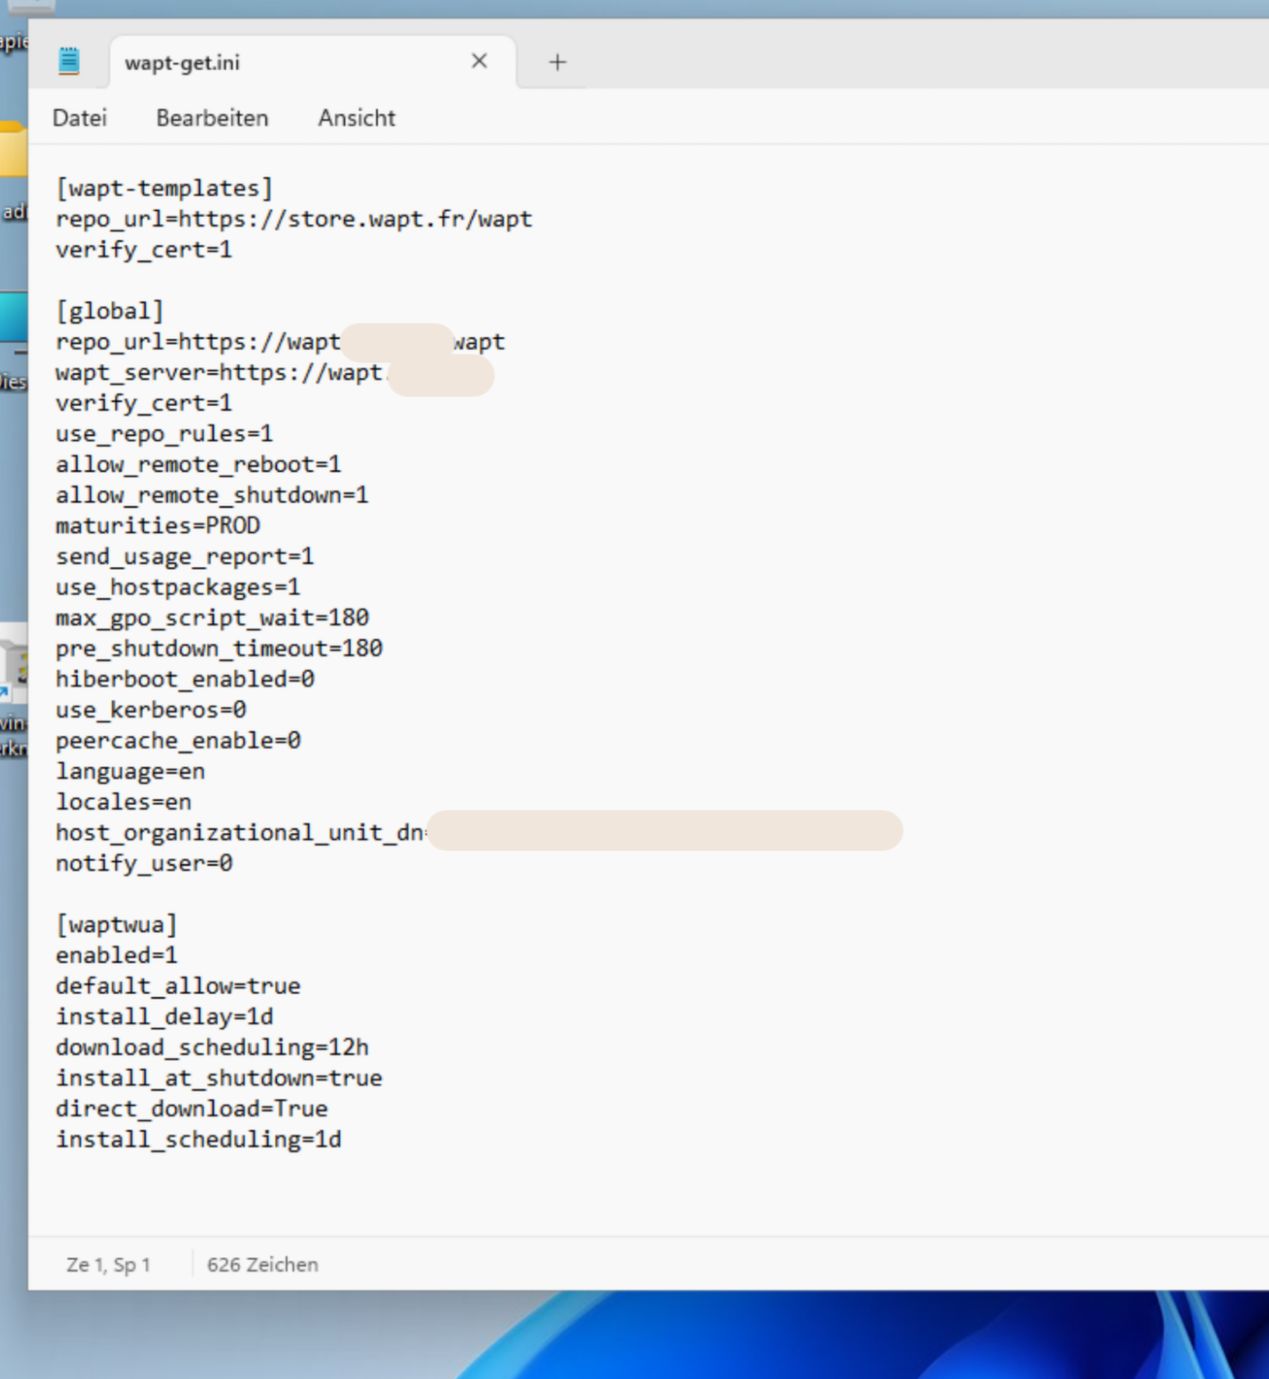
Task: Click the [wapt-templates] section header
Action: (x=164, y=188)
